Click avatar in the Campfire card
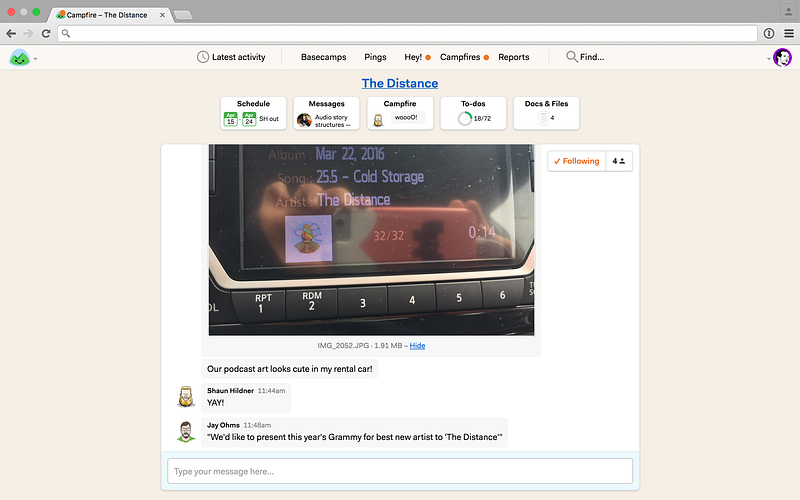 click(x=378, y=120)
